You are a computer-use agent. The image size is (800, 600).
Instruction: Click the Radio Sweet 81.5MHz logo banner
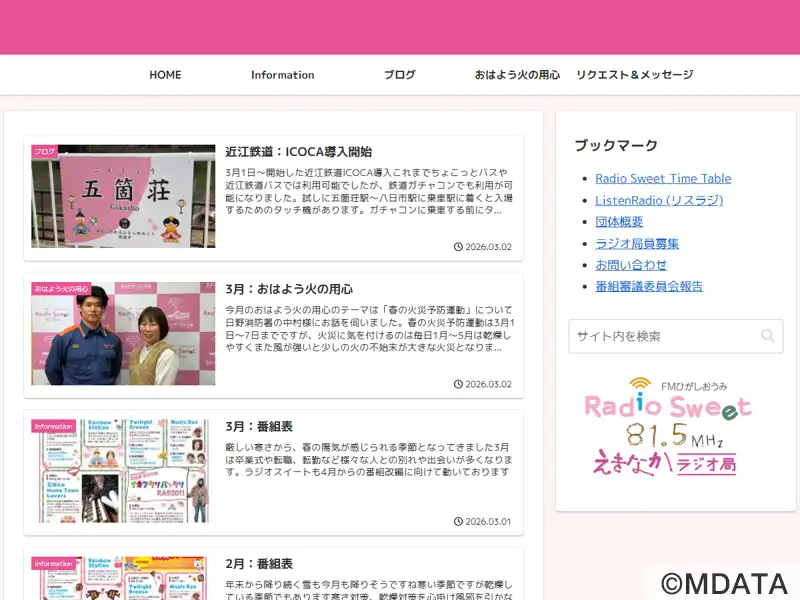click(x=667, y=427)
